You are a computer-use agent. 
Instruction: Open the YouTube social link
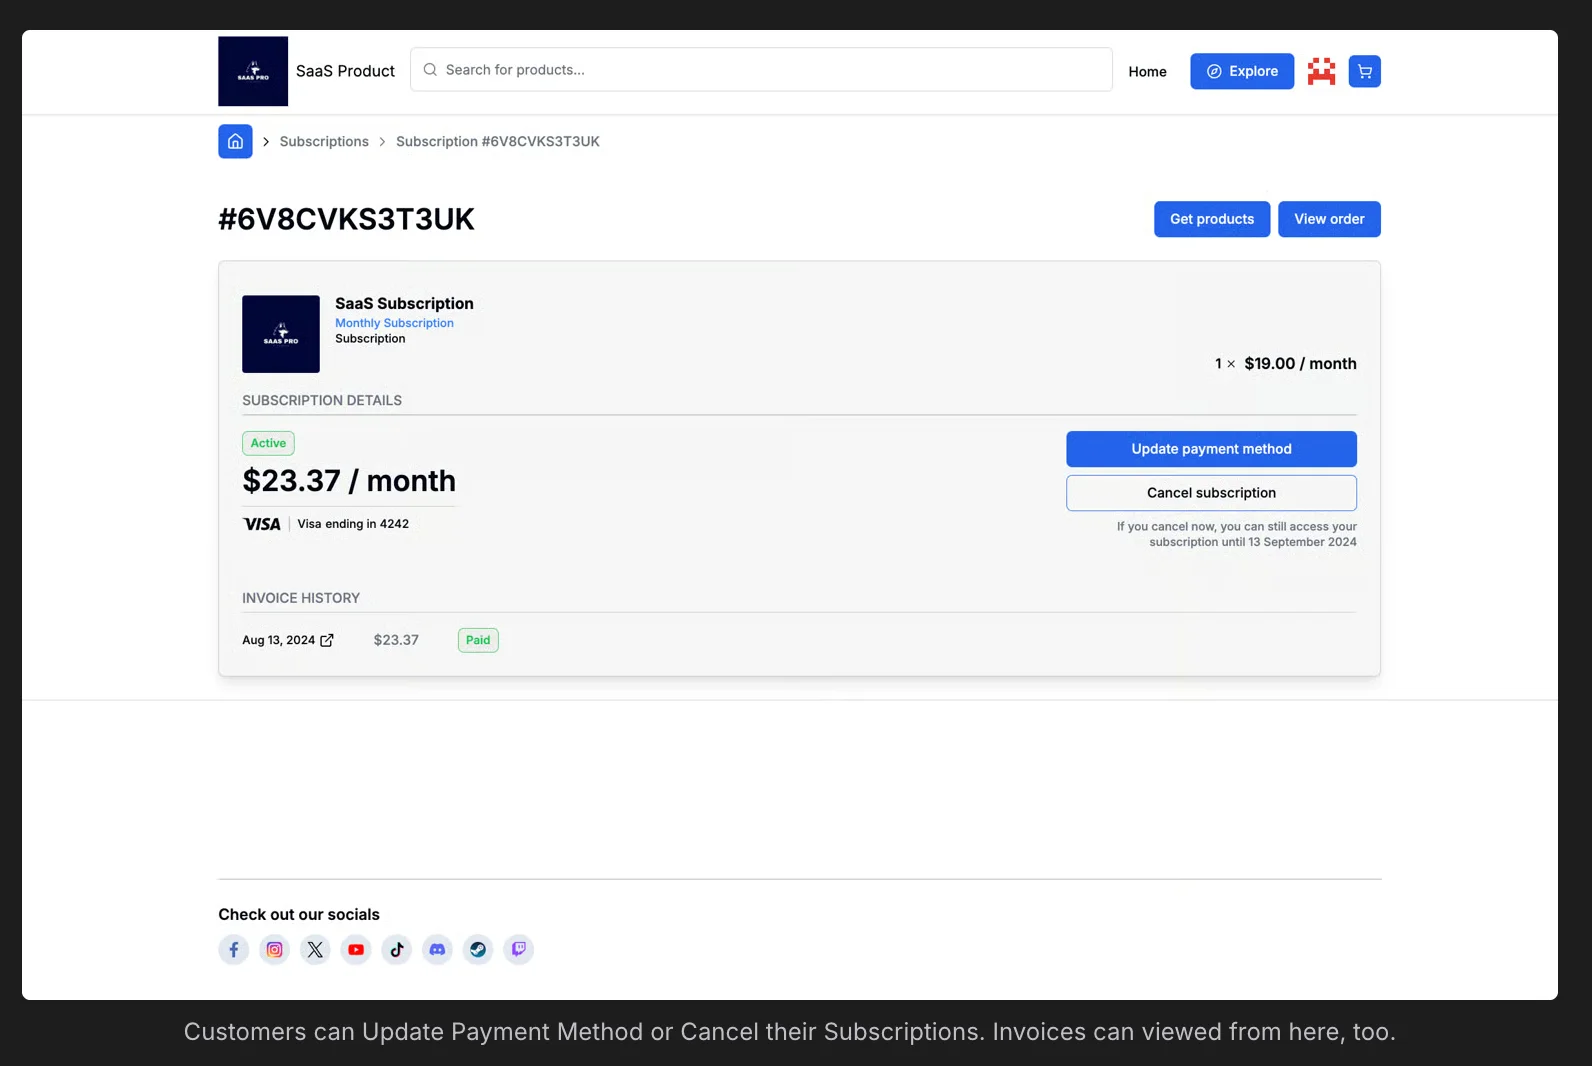(x=356, y=949)
